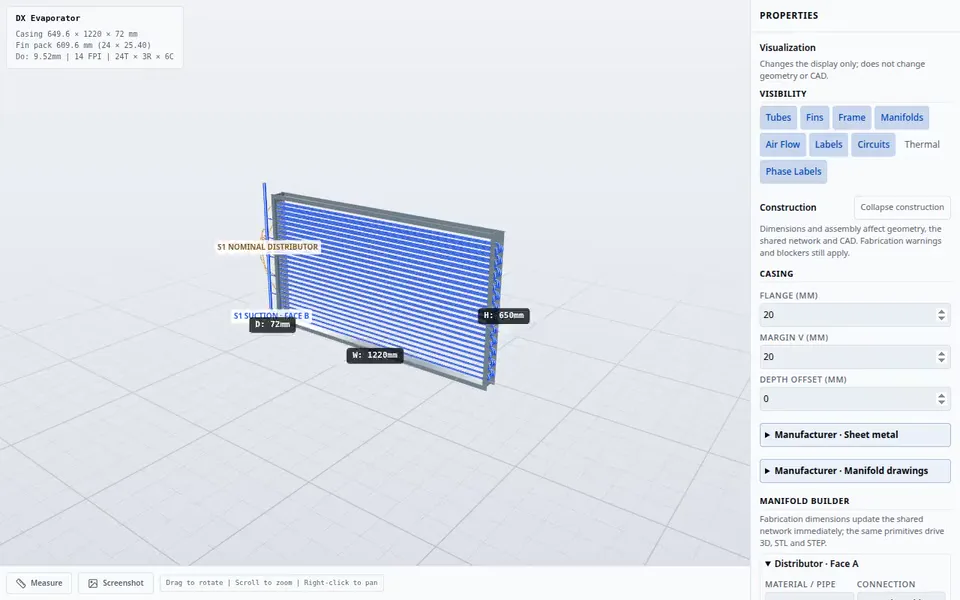Toggle Air Flow visibility
Viewport: 960px width, 600px height.
tap(782, 144)
